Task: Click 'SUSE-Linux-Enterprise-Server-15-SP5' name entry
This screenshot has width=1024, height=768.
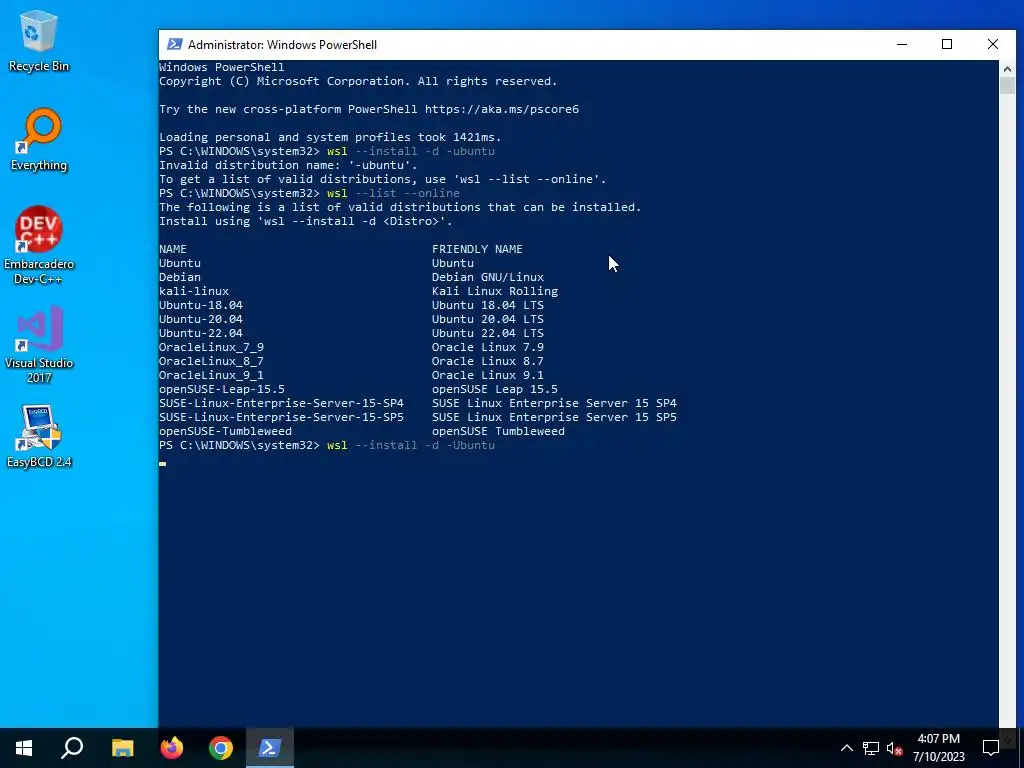Action: pos(281,417)
